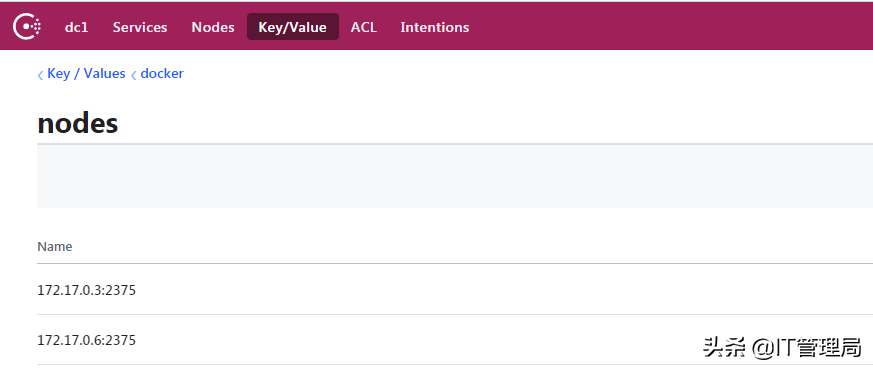Click the @IT管理局 watermark text

806,348
